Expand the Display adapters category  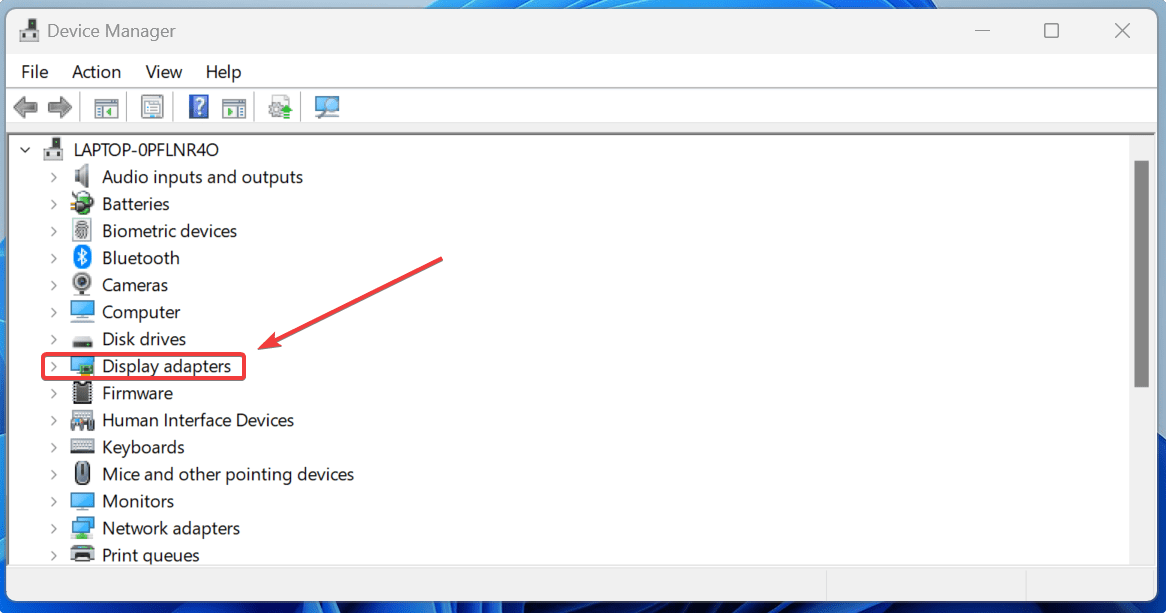[x=55, y=366]
